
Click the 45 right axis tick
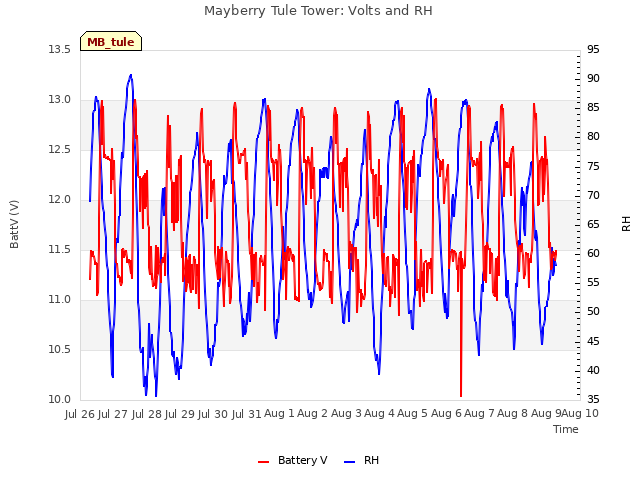[x=593, y=341]
